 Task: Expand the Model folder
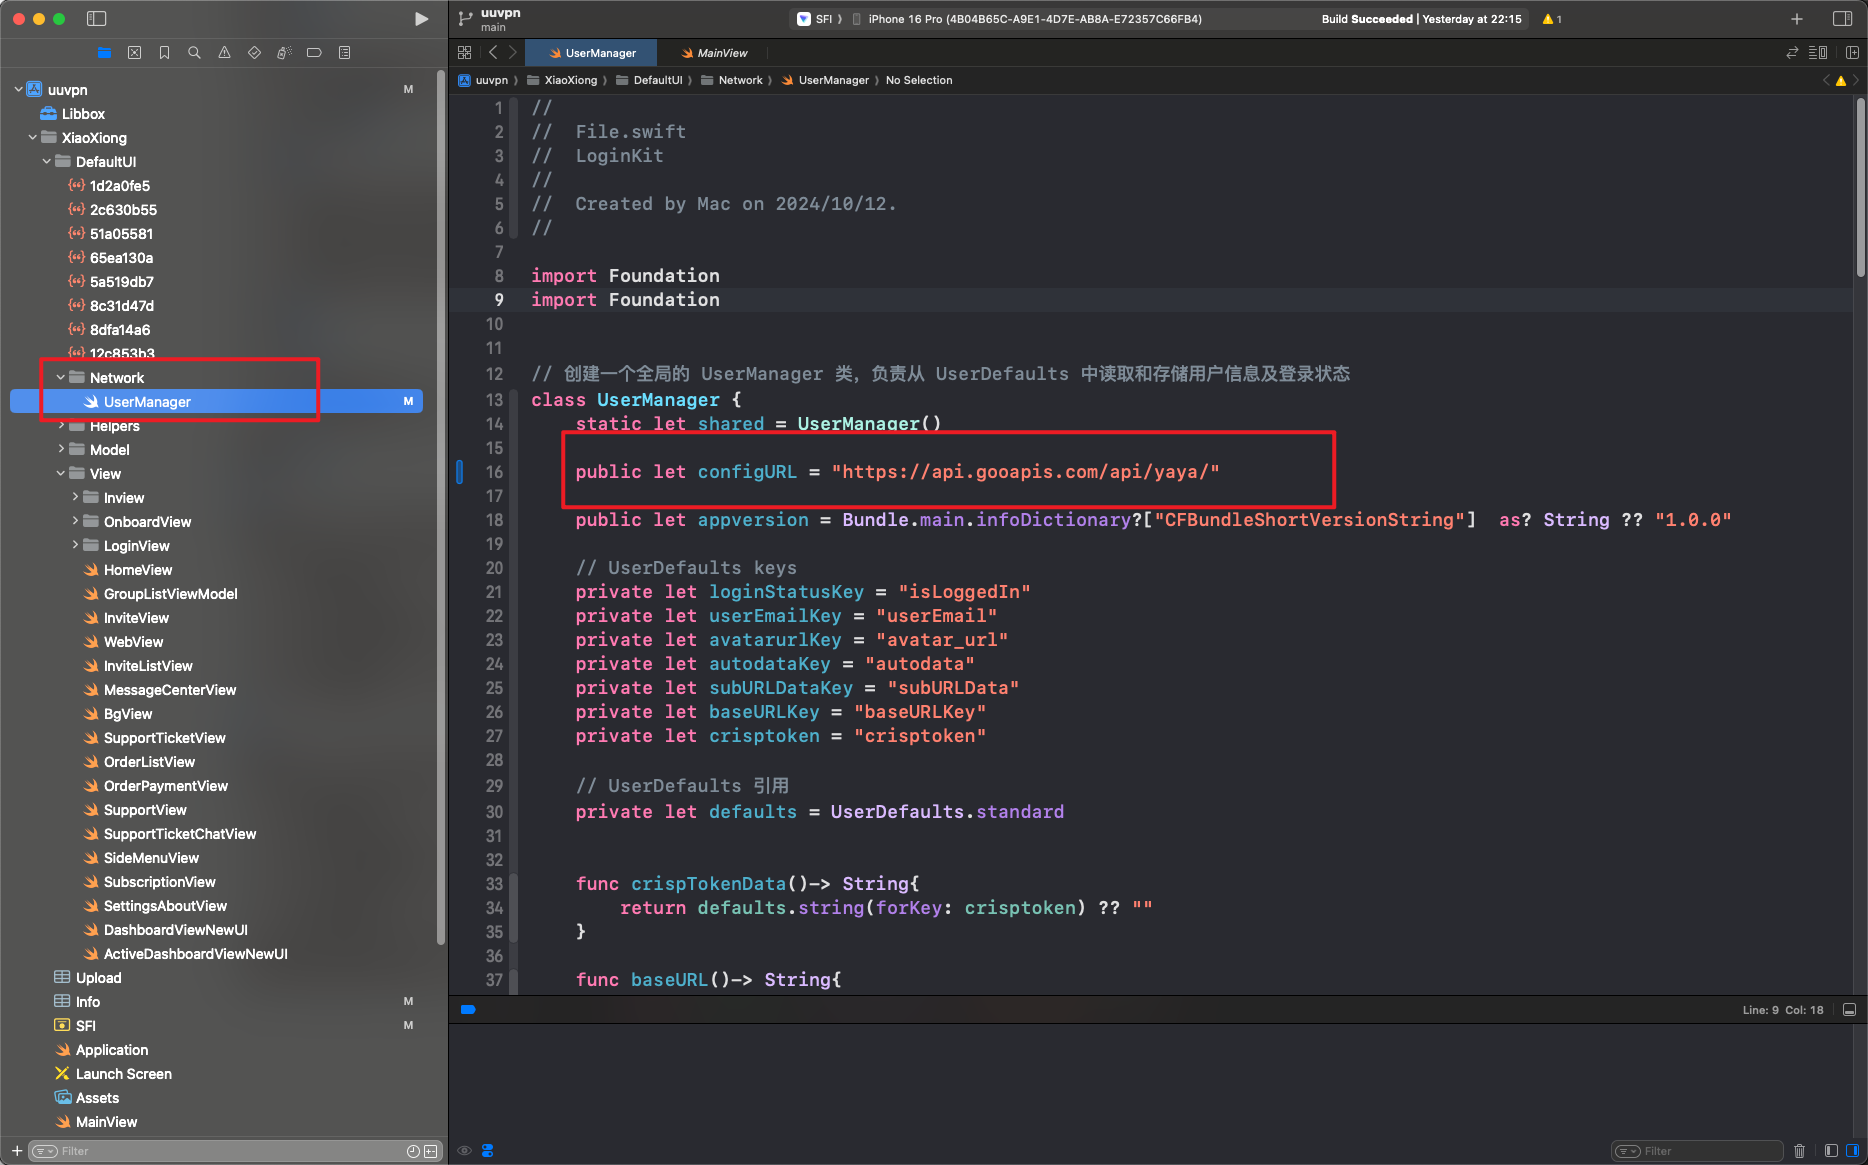pyautogui.click(x=61, y=450)
